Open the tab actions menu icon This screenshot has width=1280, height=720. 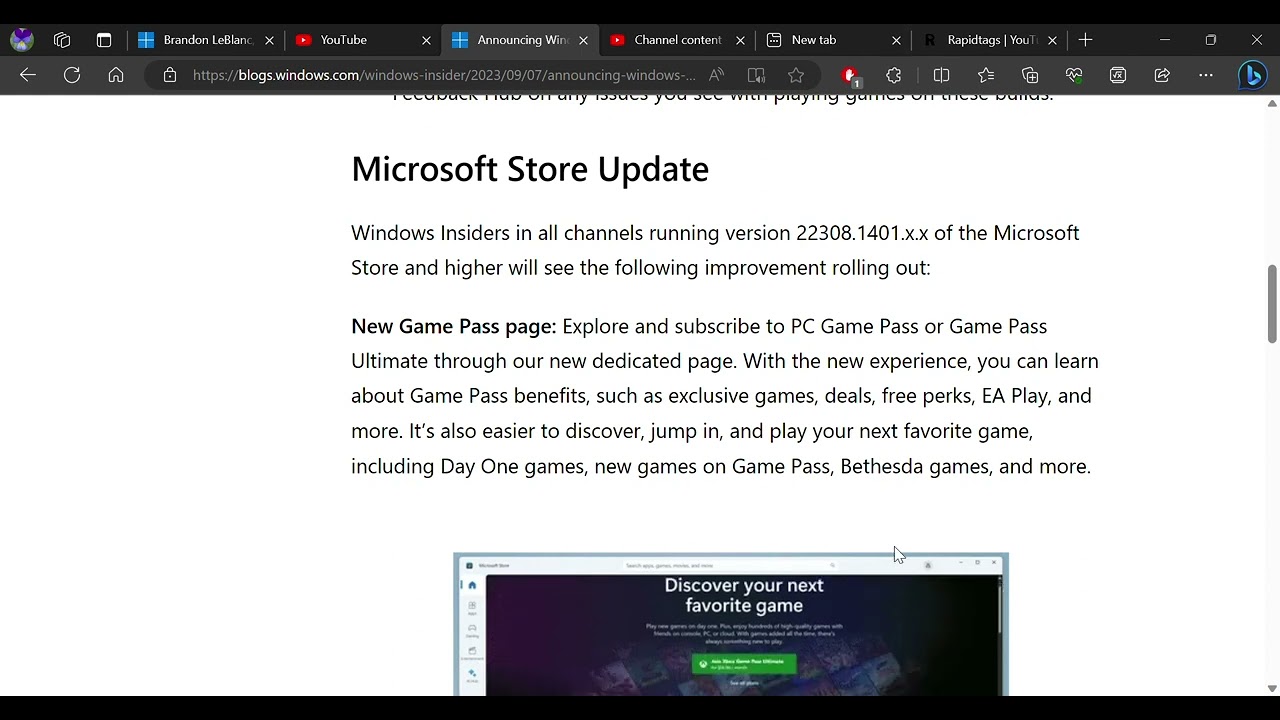104,40
